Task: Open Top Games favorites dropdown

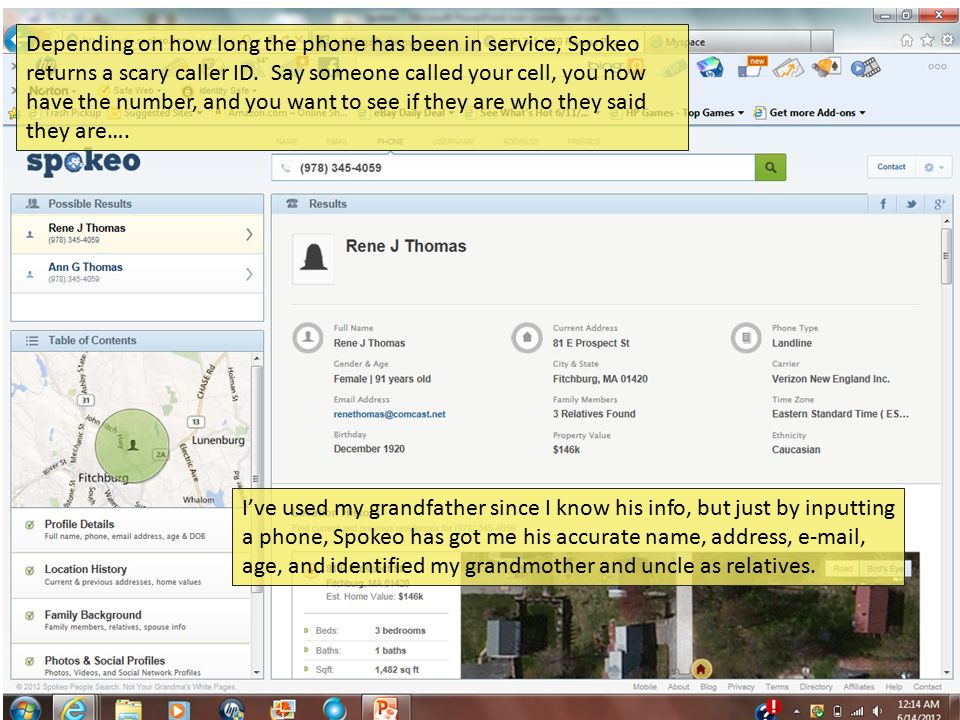Action: [716, 113]
